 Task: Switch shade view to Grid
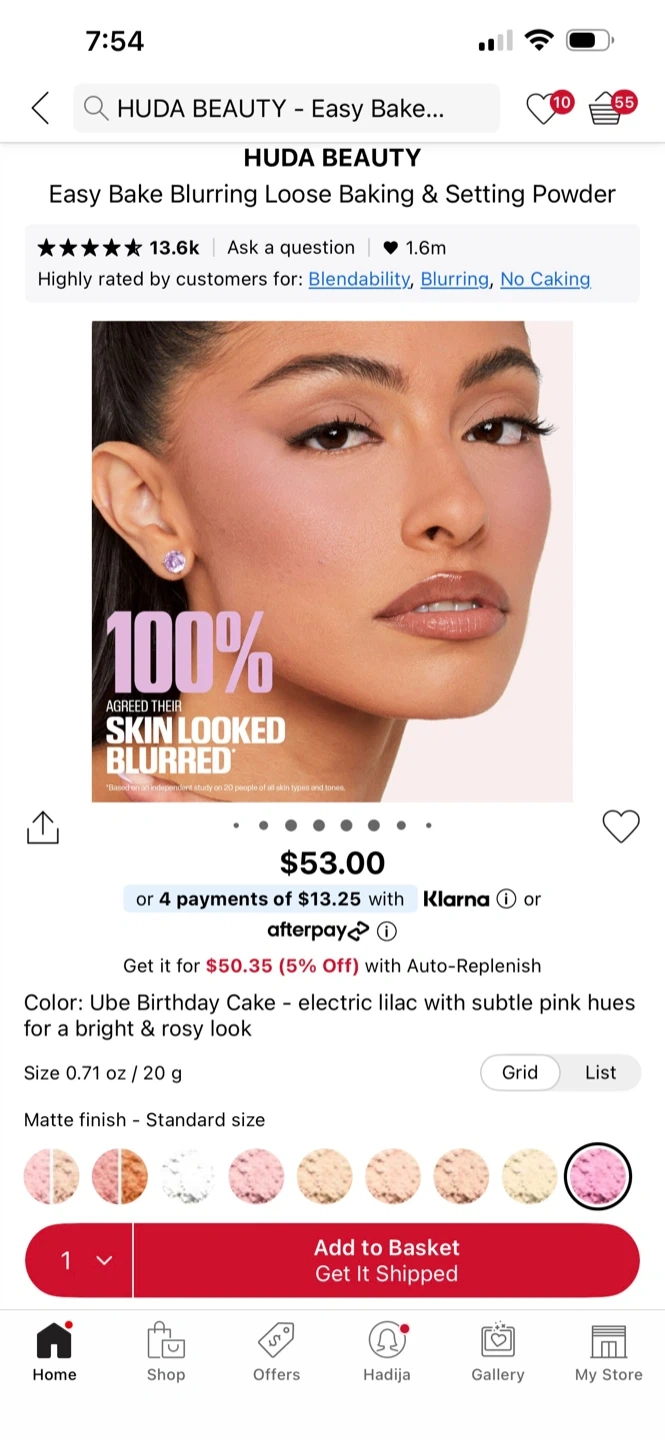pyautogui.click(x=520, y=1072)
